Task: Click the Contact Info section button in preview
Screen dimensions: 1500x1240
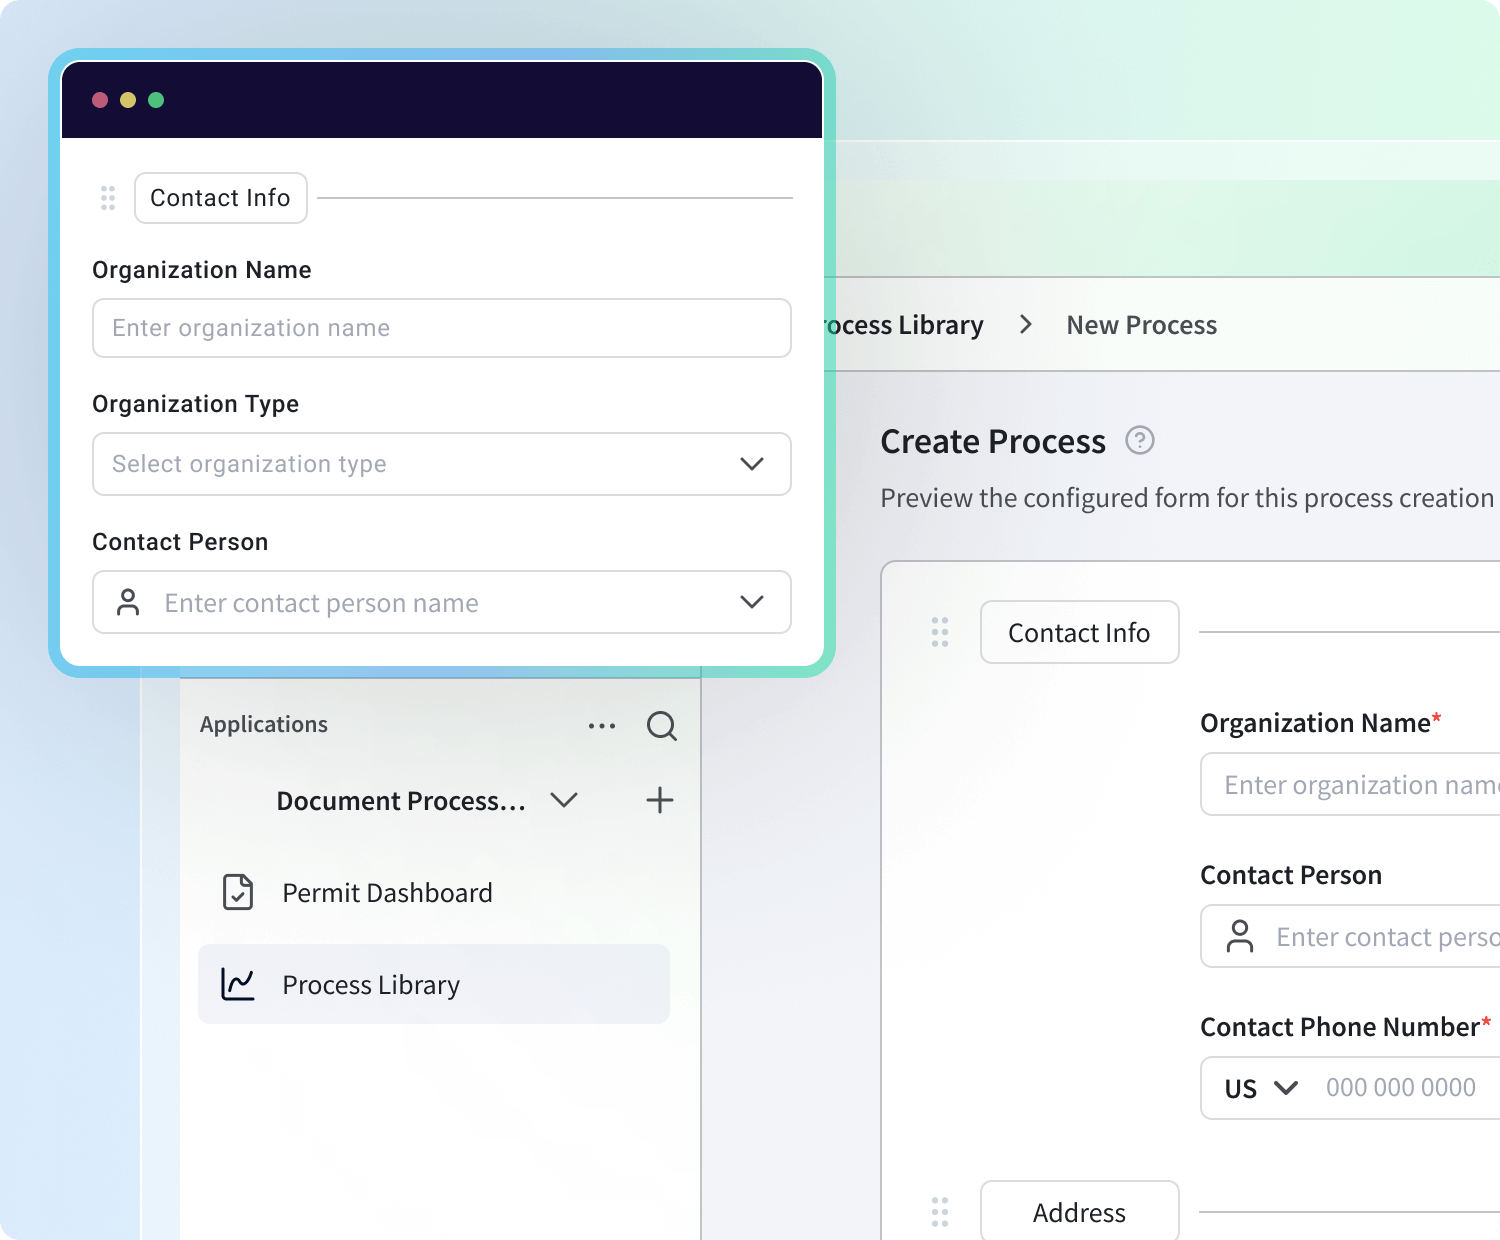Action: coord(1079,633)
